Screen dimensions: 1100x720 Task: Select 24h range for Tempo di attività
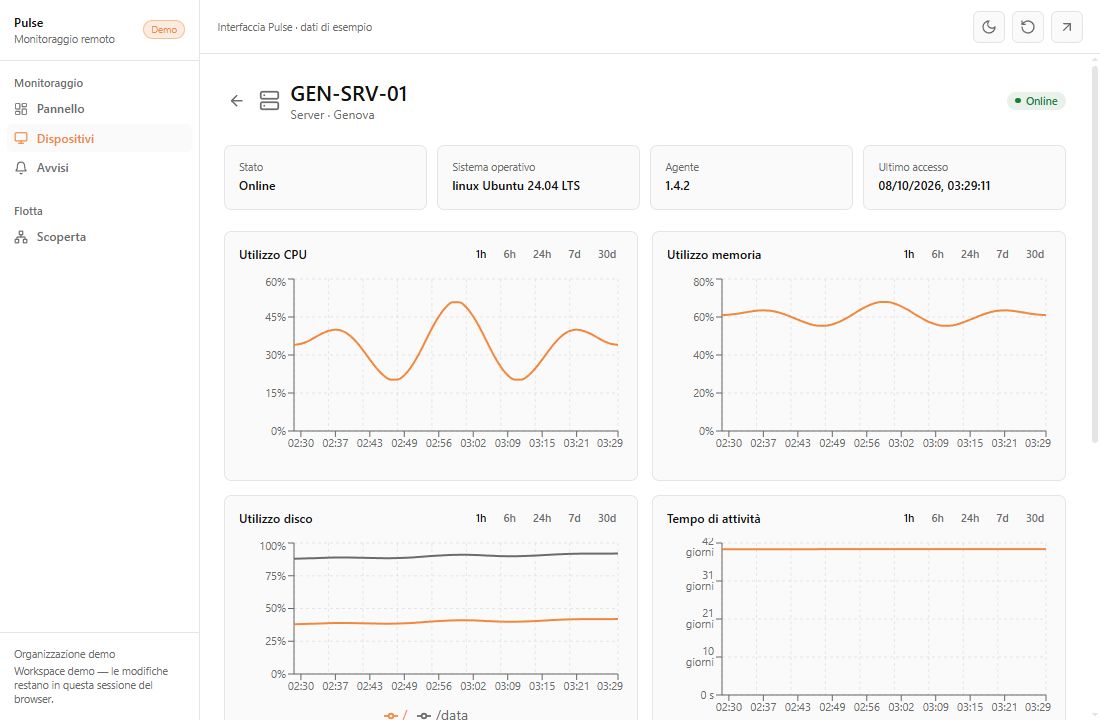point(970,518)
